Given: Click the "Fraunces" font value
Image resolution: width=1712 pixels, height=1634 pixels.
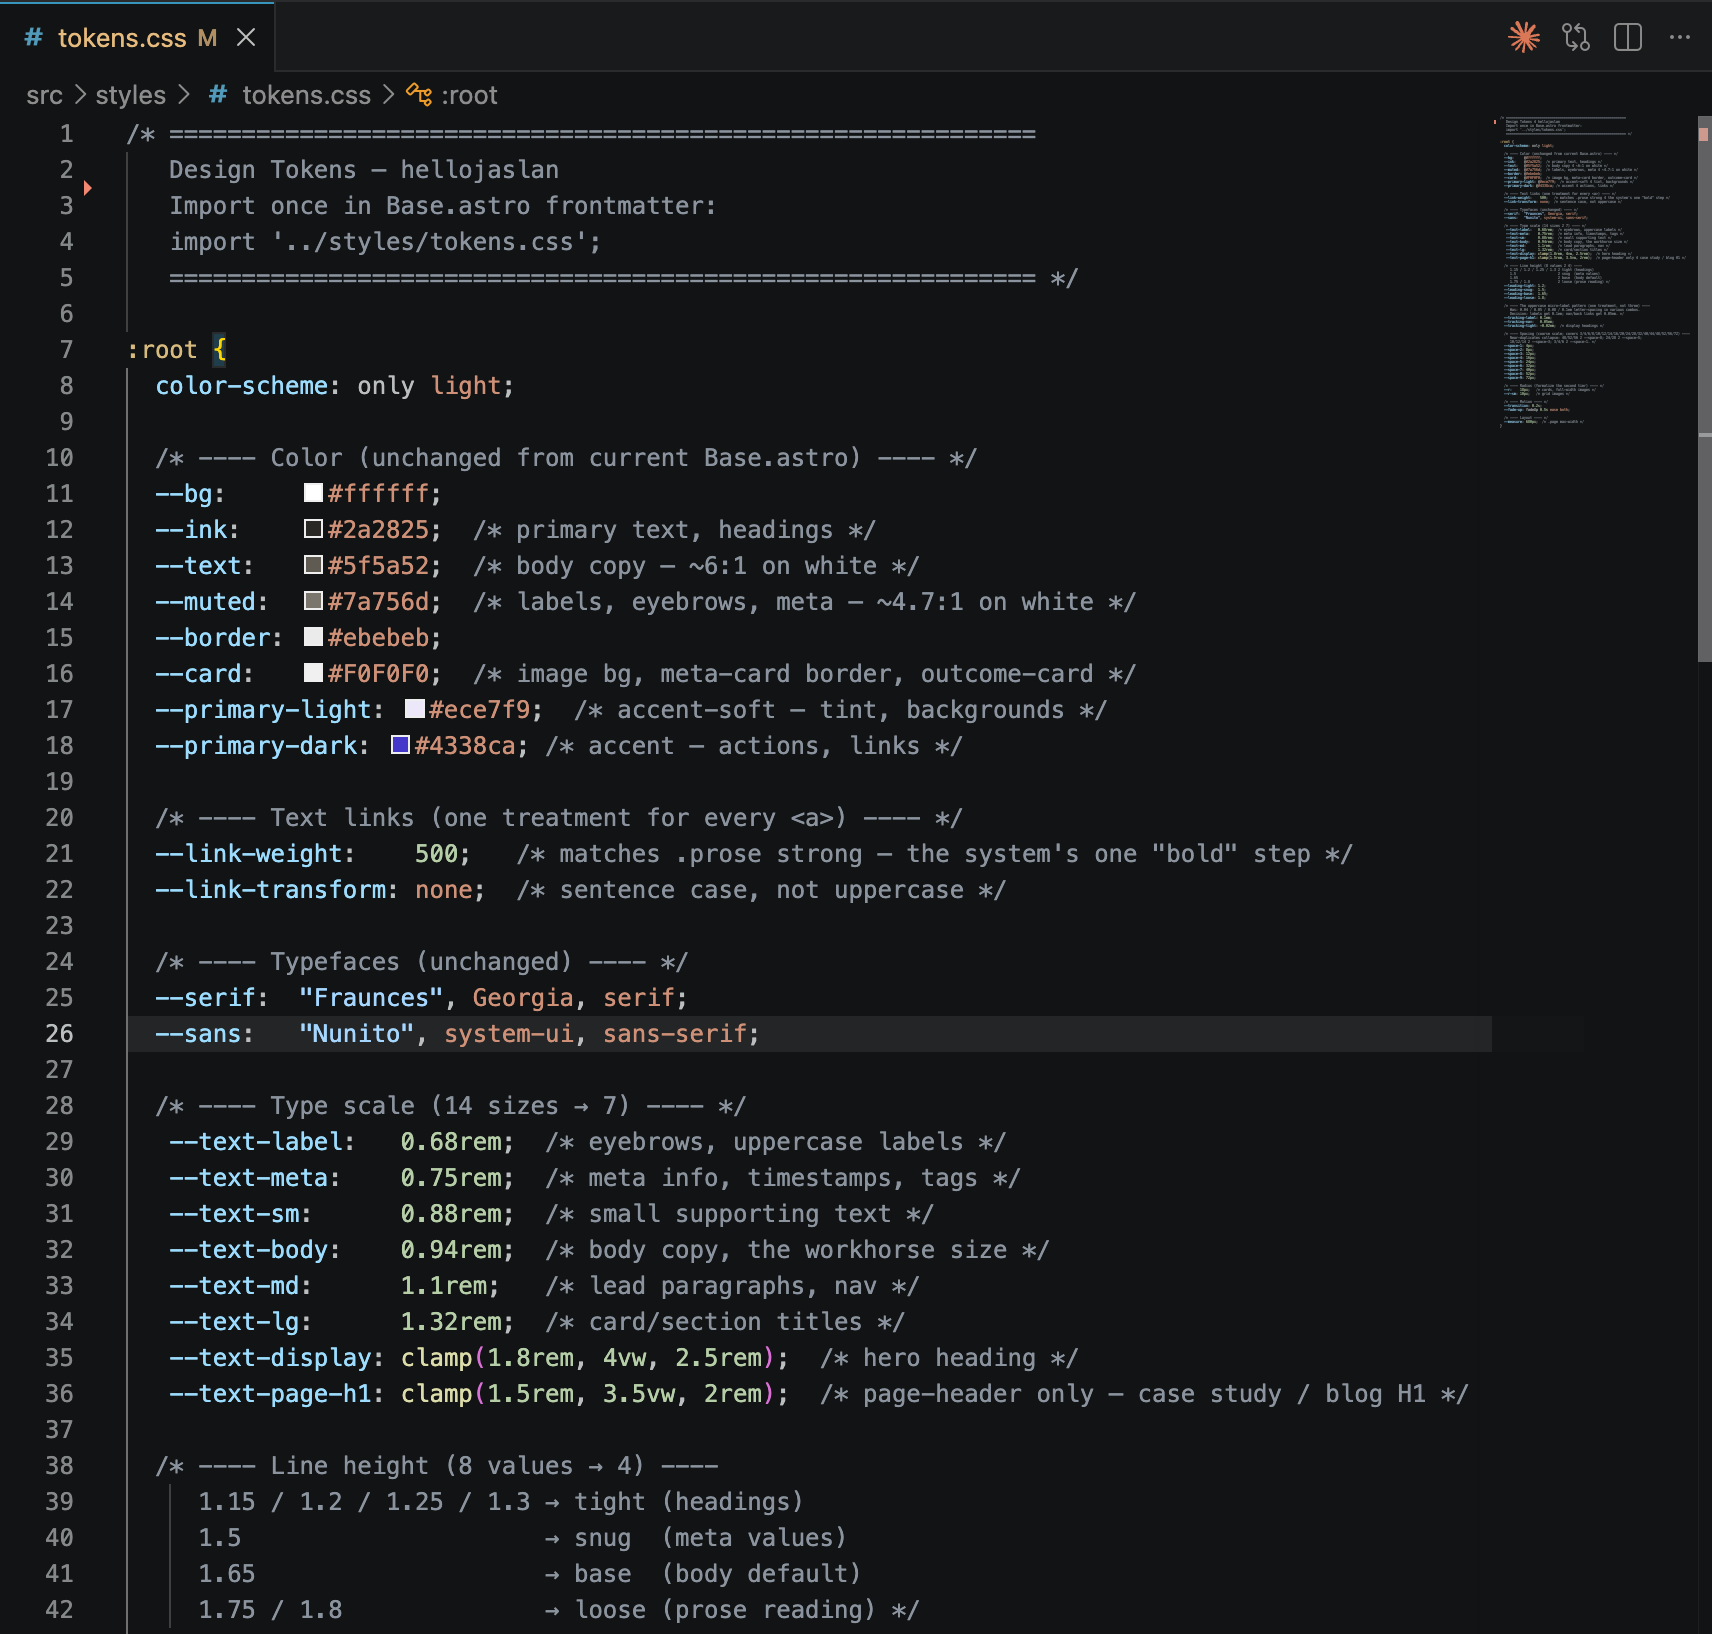Looking at the screenshot, I should pos(371,997).
